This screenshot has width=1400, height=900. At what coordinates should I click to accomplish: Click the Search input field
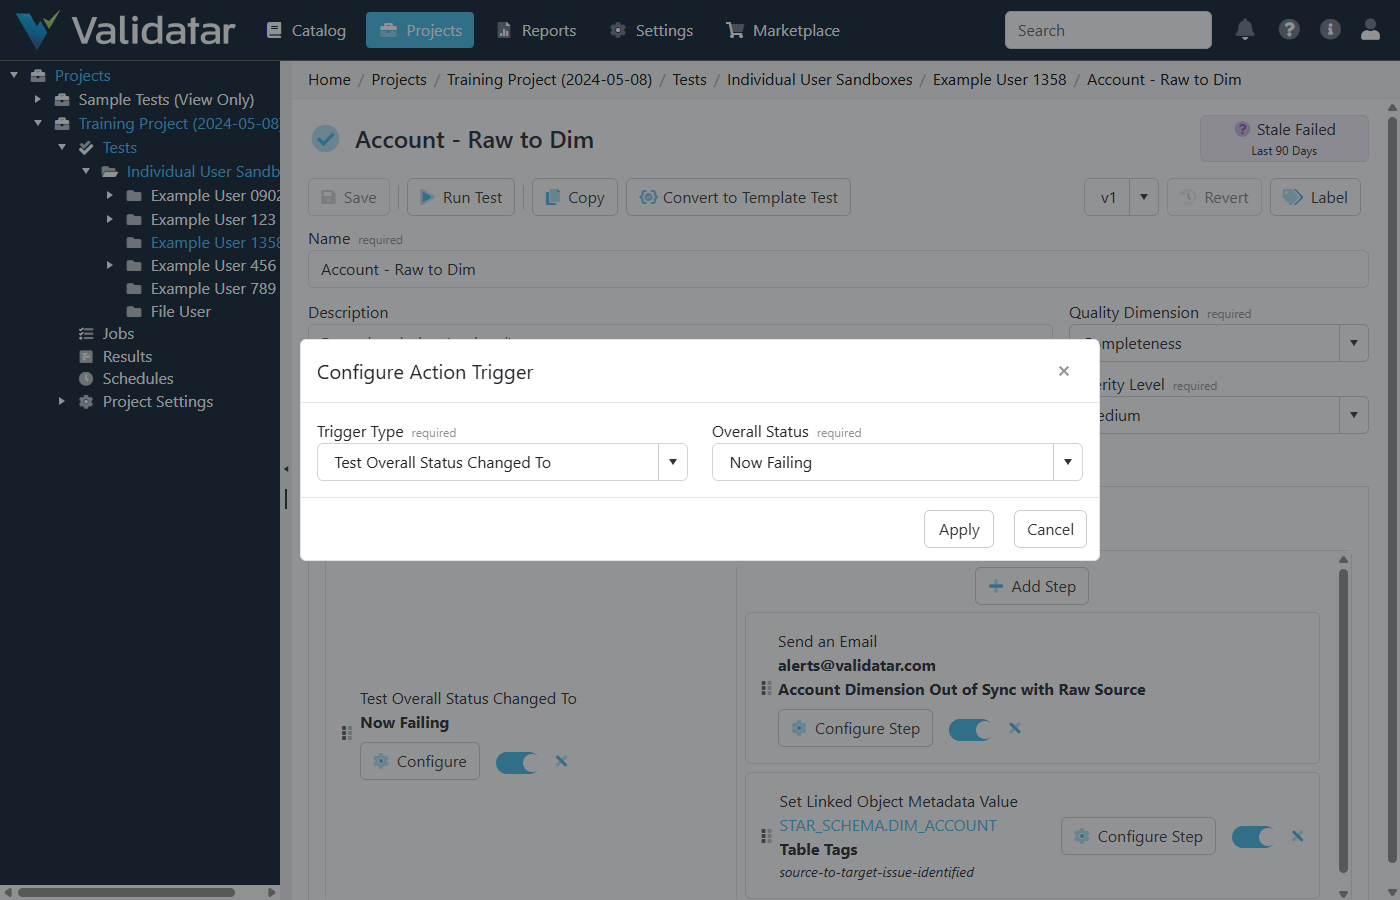(1107, 30)
